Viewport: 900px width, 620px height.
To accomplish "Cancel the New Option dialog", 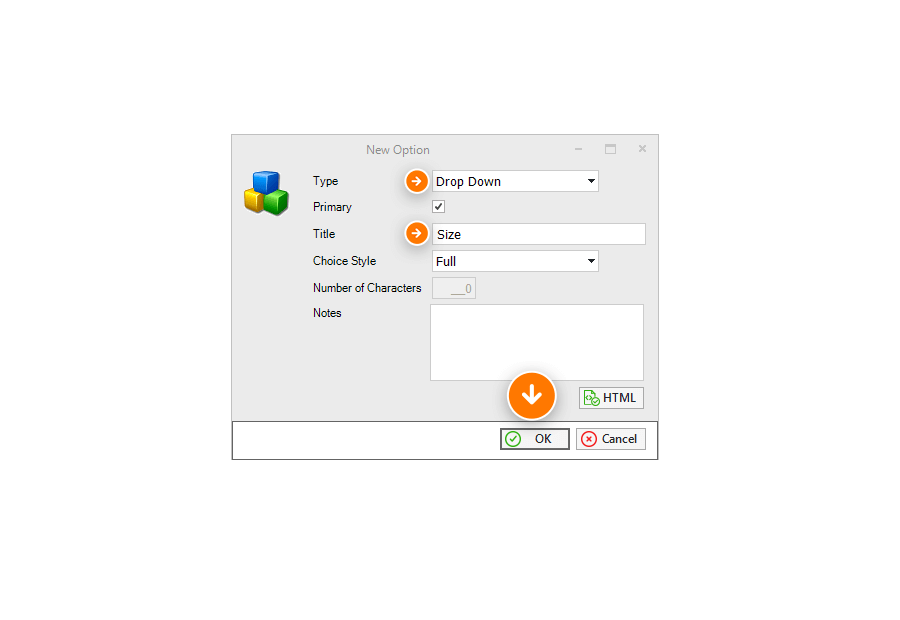I will point(611,439).
